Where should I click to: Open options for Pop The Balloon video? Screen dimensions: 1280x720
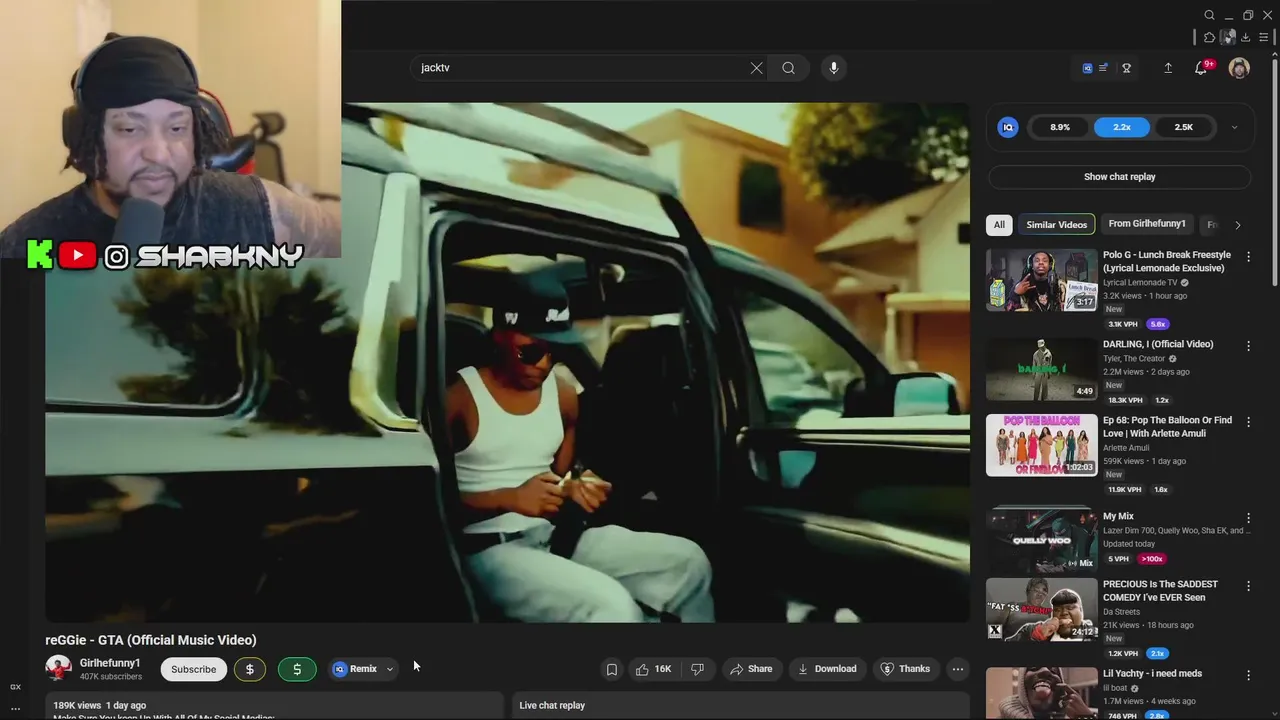[1248, 422]
